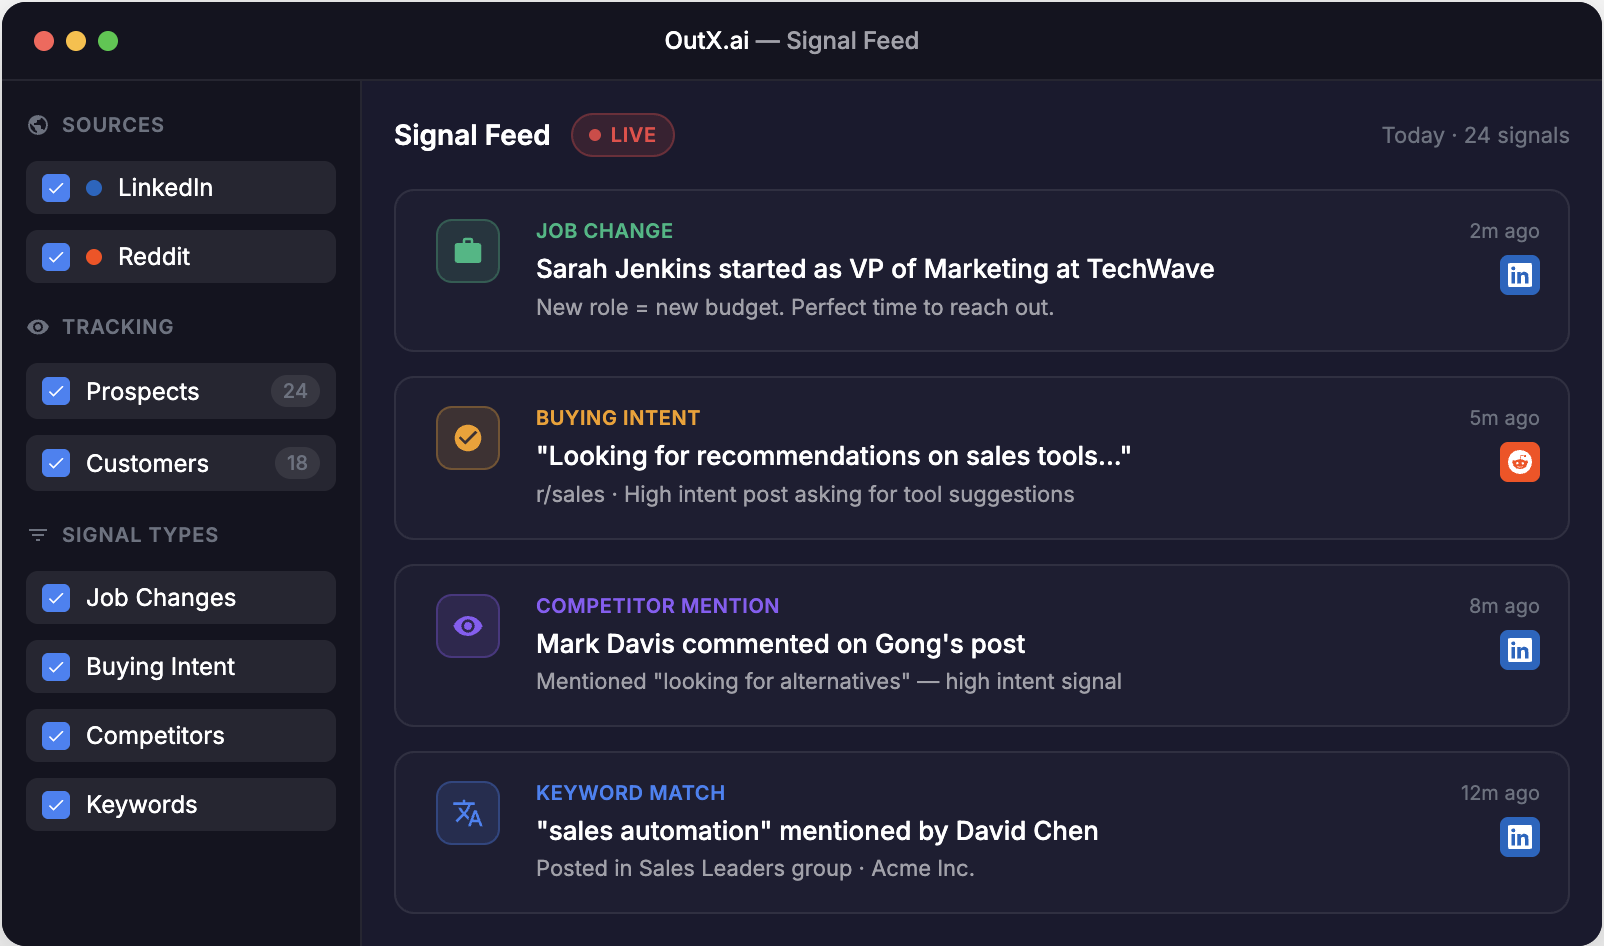This screenshot has width=1604, height=946.
Task: Toggle the Prospects tracking checkbox
Action: [56, 391]
